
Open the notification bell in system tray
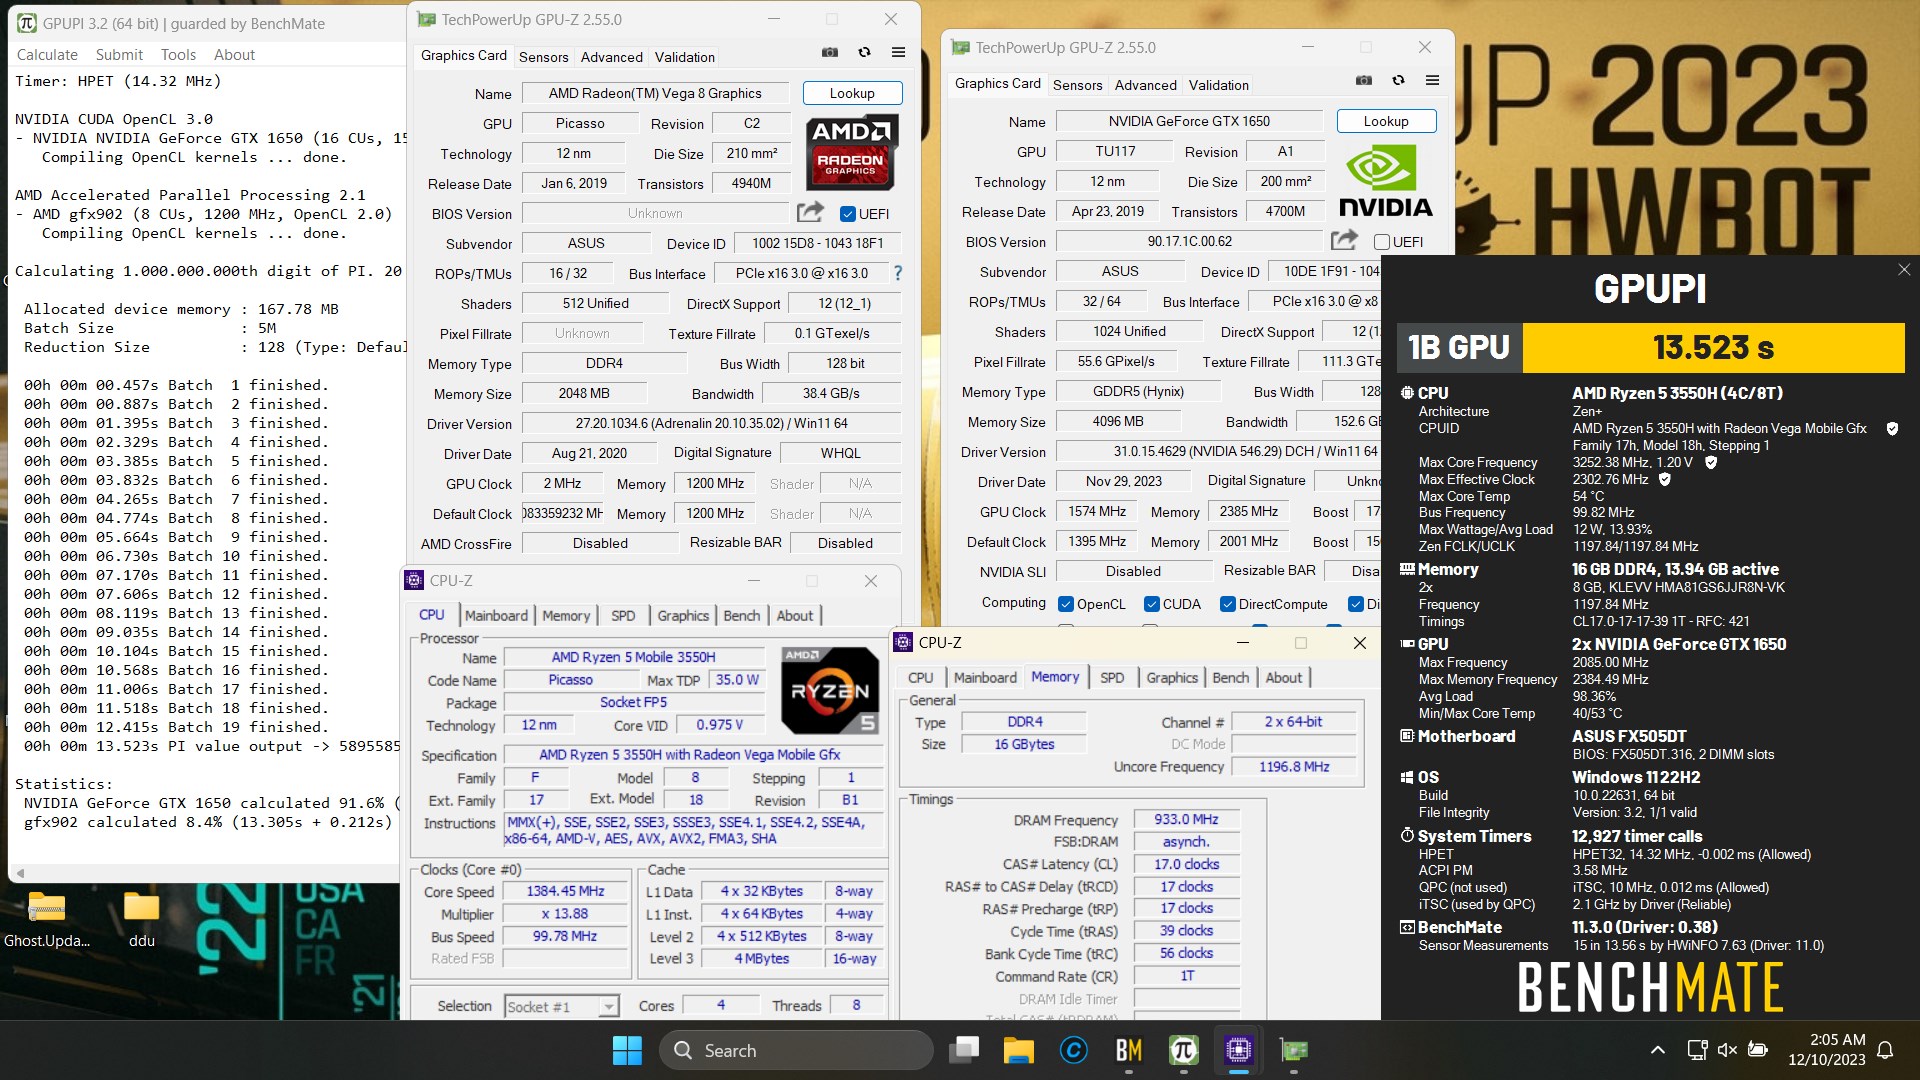point(1885,1050)
